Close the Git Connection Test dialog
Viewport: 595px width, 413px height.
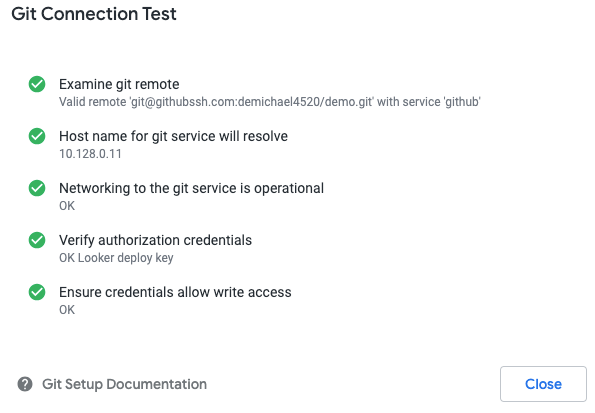[543, 384]
